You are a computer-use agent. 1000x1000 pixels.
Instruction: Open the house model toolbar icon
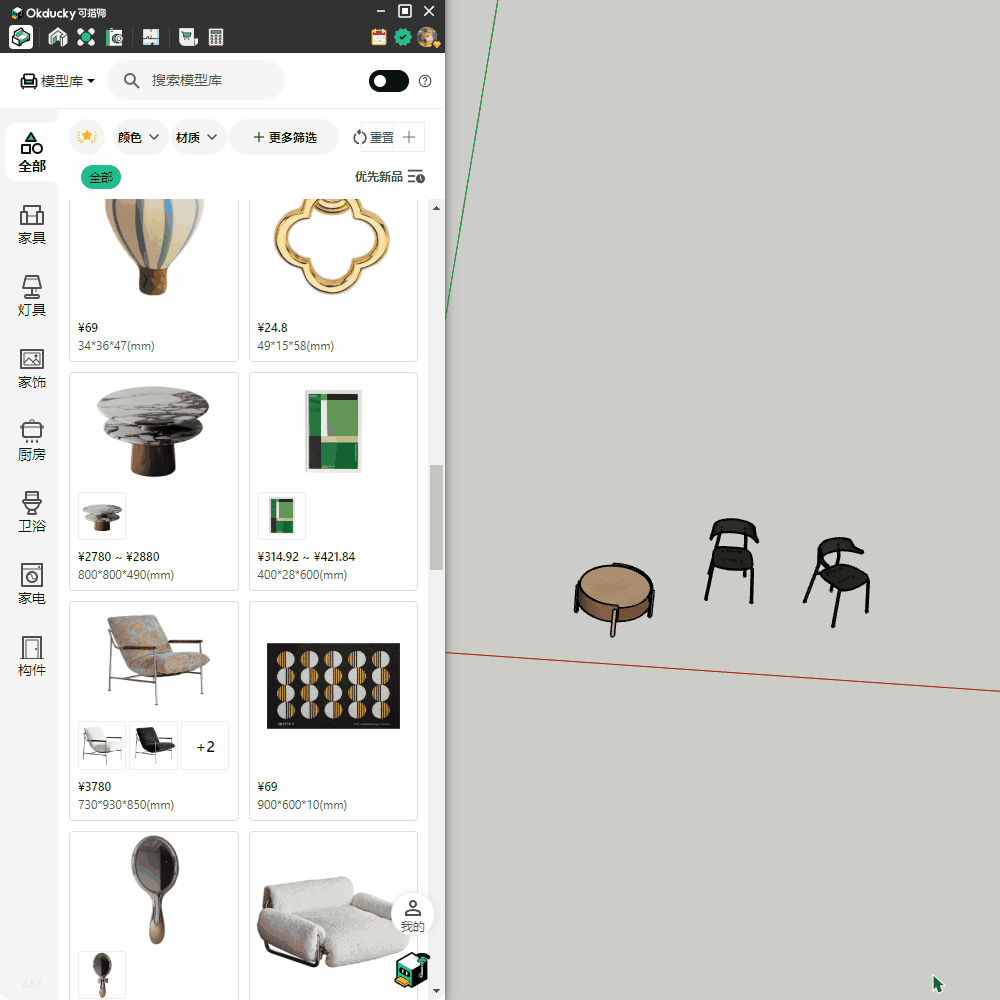(x=58, y=38)
